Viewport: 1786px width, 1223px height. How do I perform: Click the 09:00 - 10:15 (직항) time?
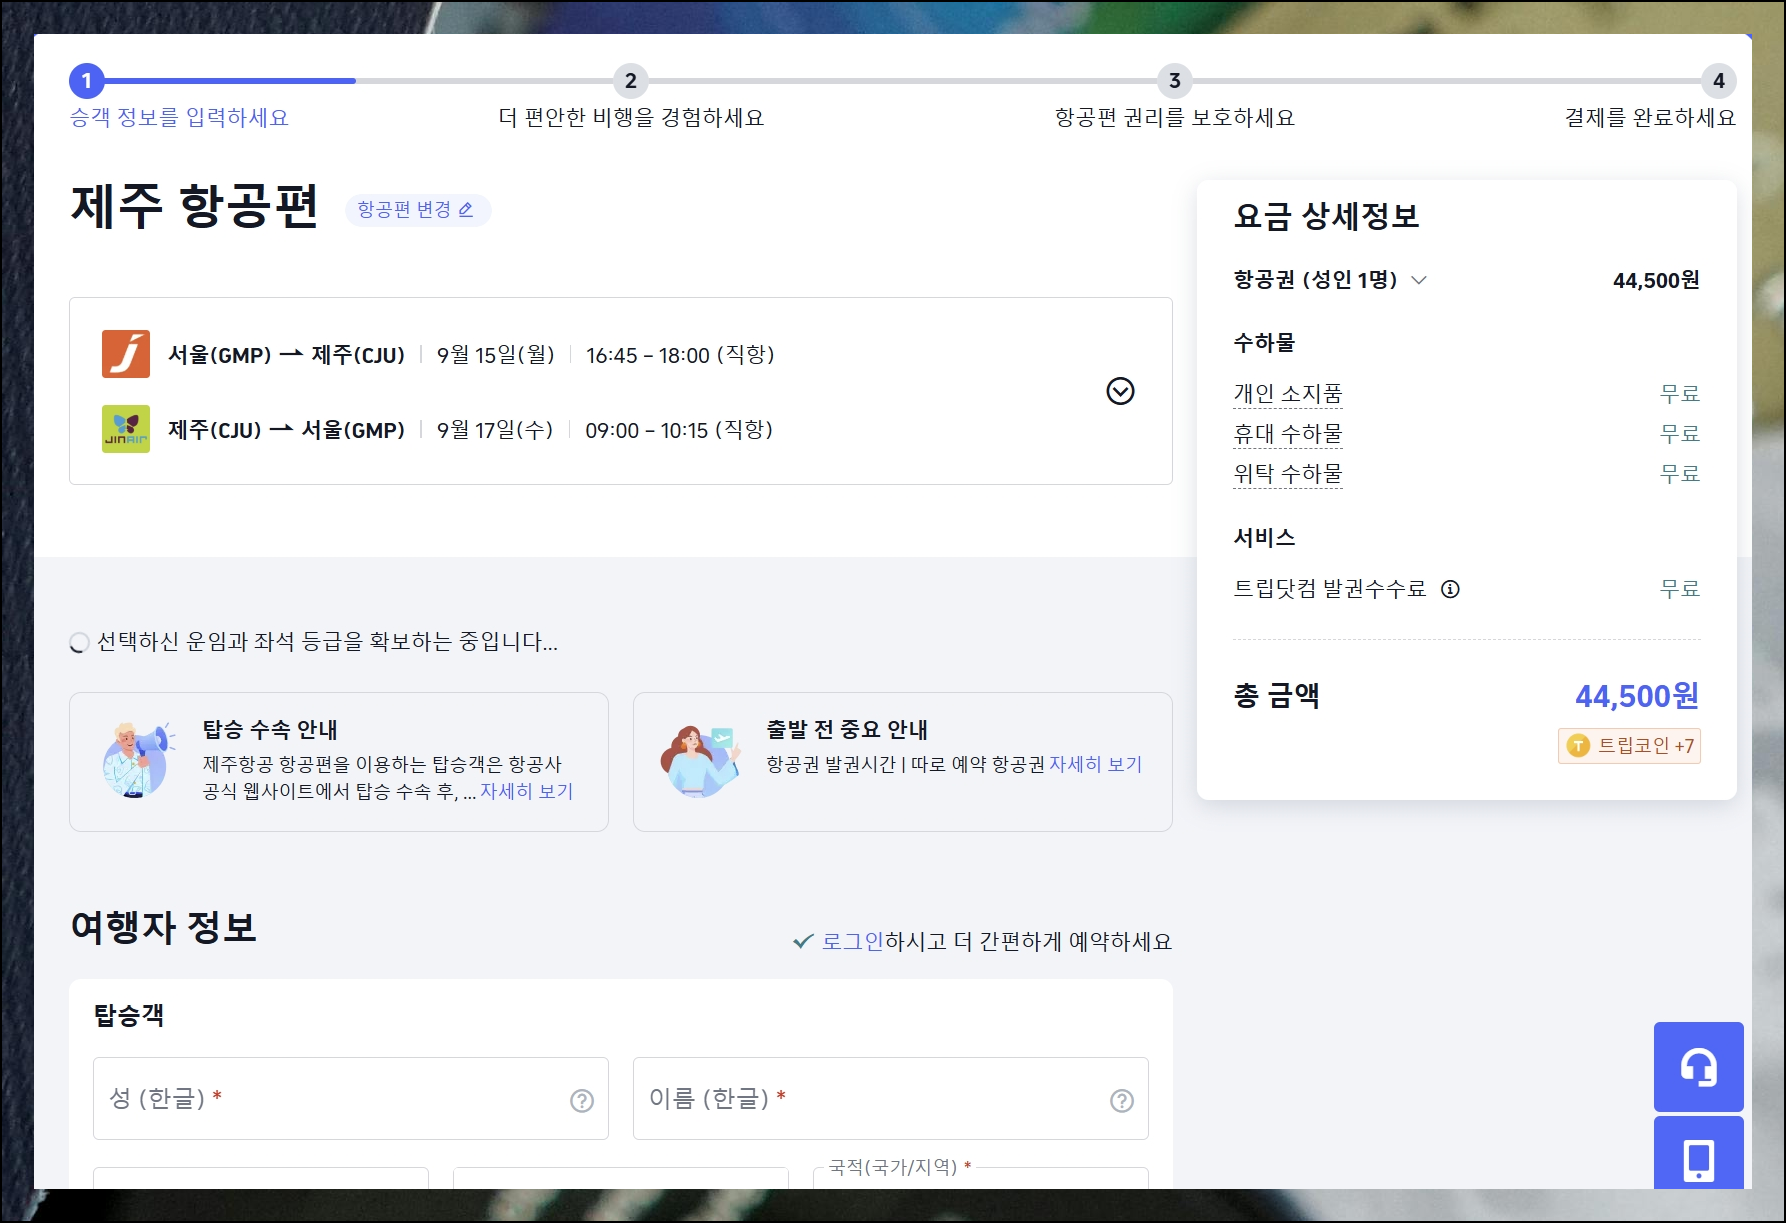tap(679, 430)
